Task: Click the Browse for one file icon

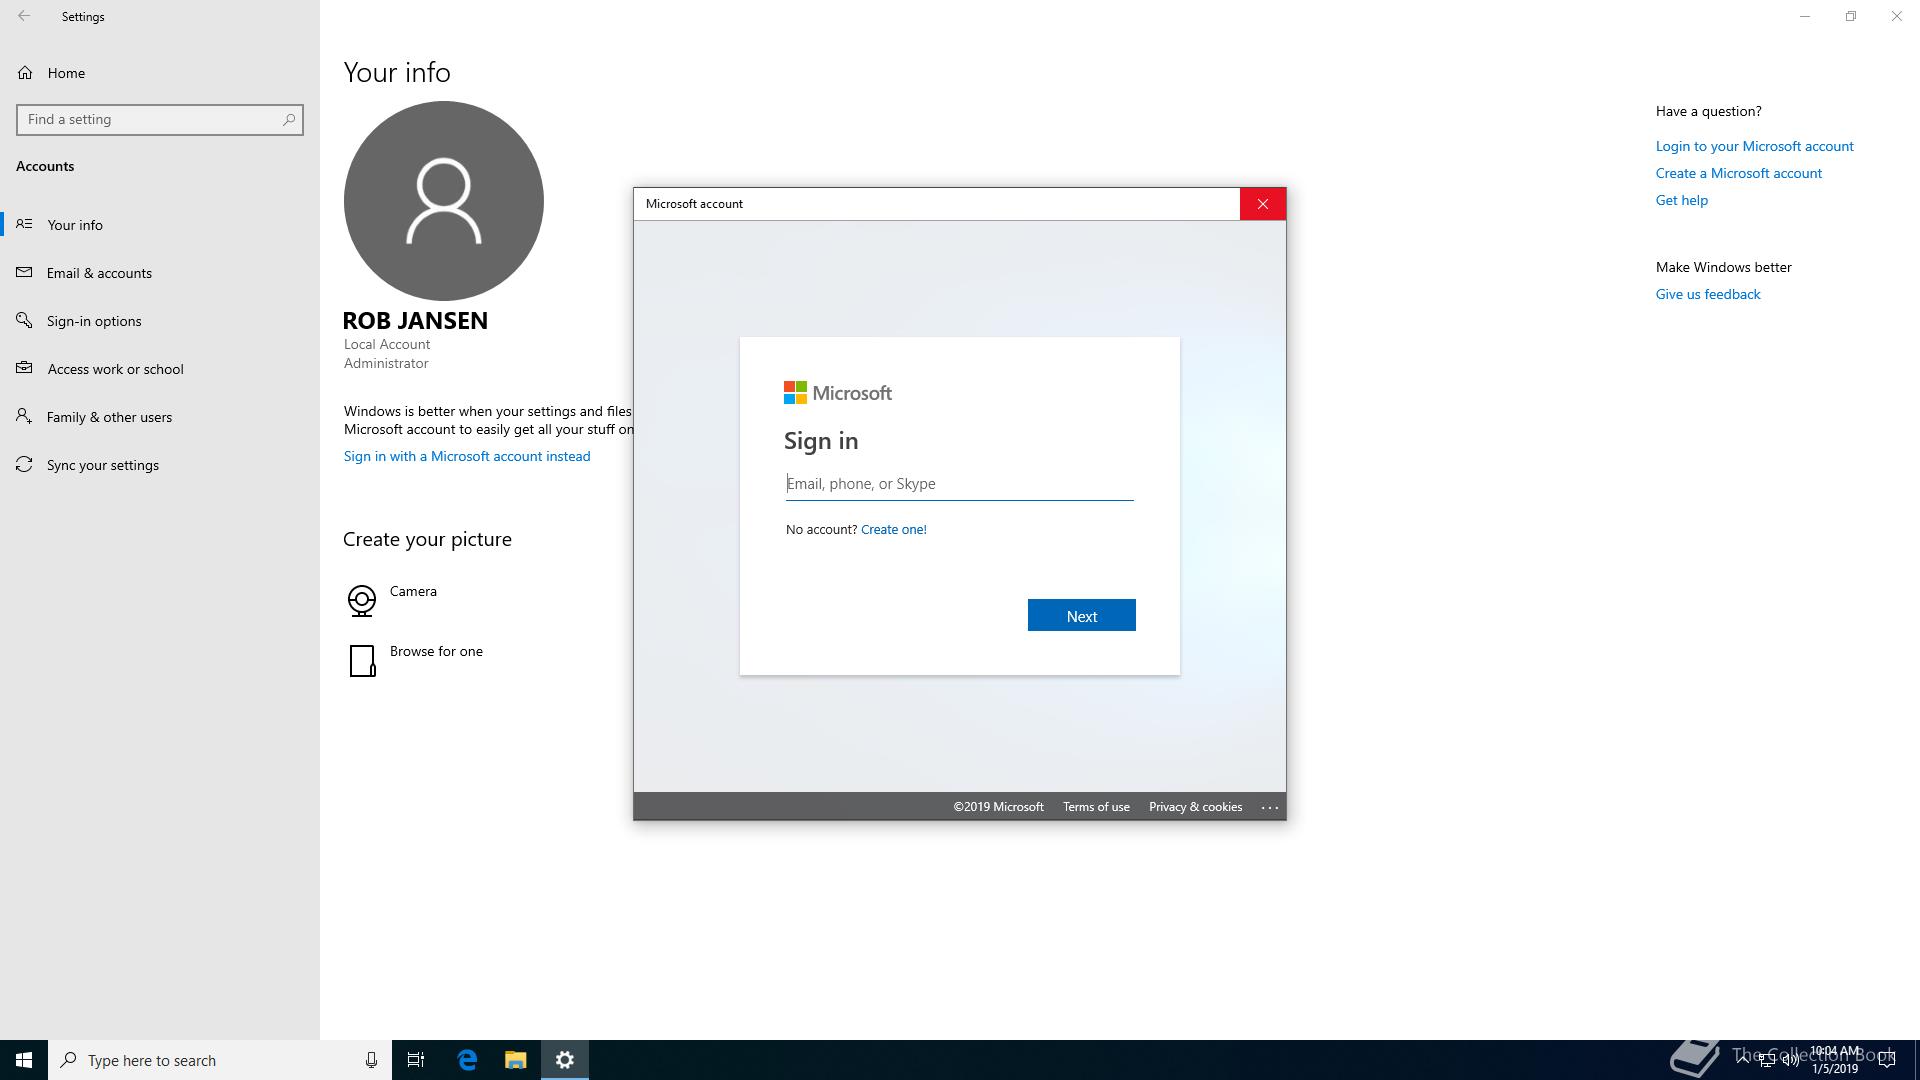Action: pyautogui.click(x=362, y=660)
